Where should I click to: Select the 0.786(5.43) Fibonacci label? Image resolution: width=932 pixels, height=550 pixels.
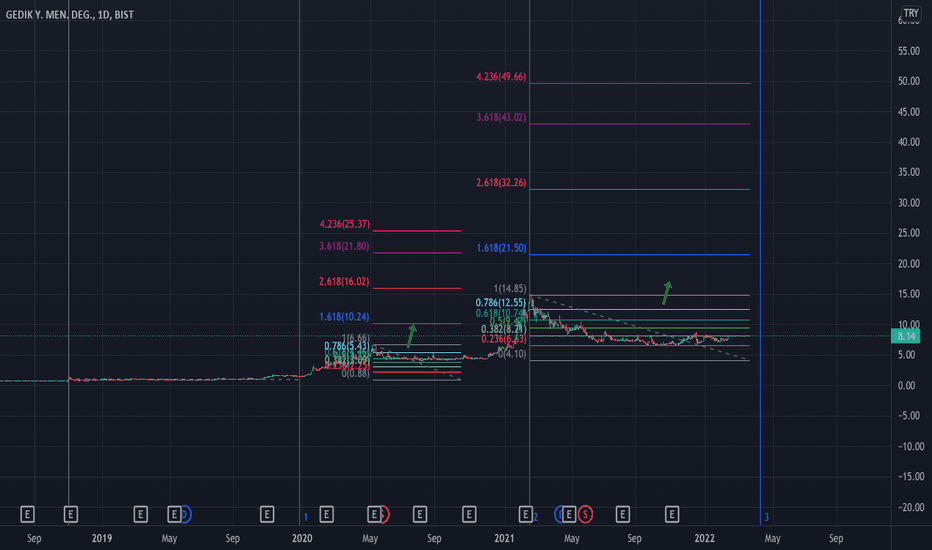coord(347,346)
